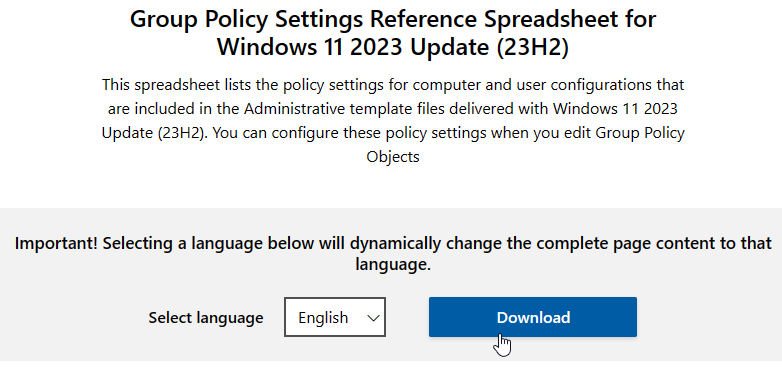The image size is (782, 369).
Task: Expand the language chevron arrow
Action: (x=374, y=318)
